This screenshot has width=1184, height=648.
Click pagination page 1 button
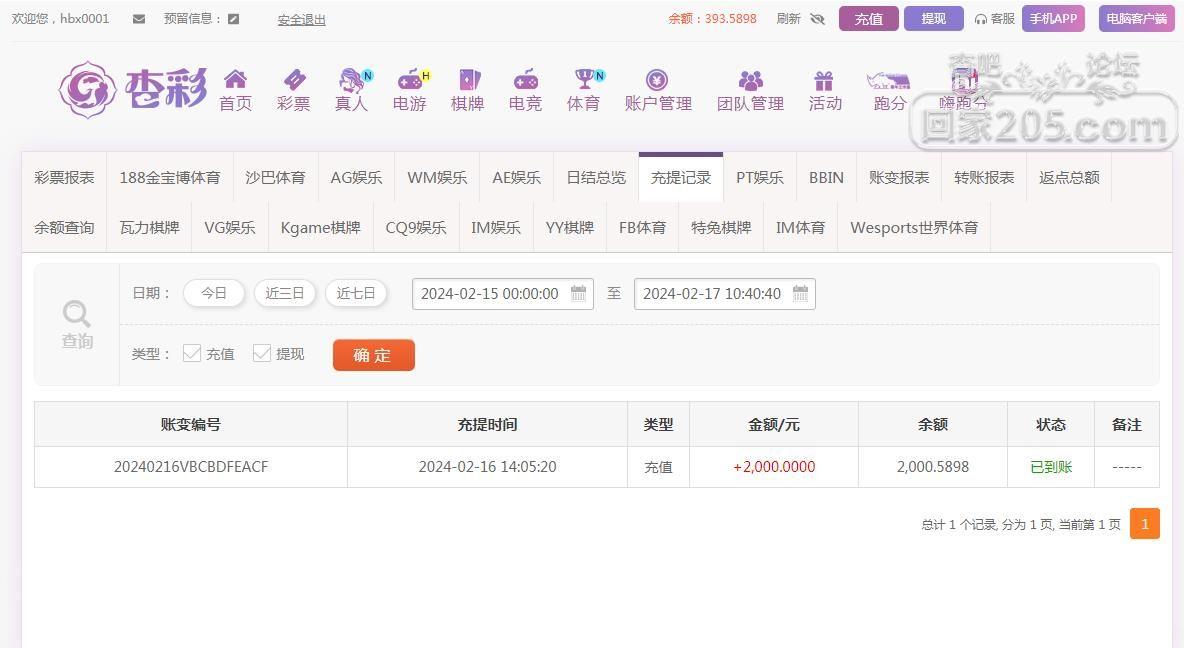click(1145, 523)
